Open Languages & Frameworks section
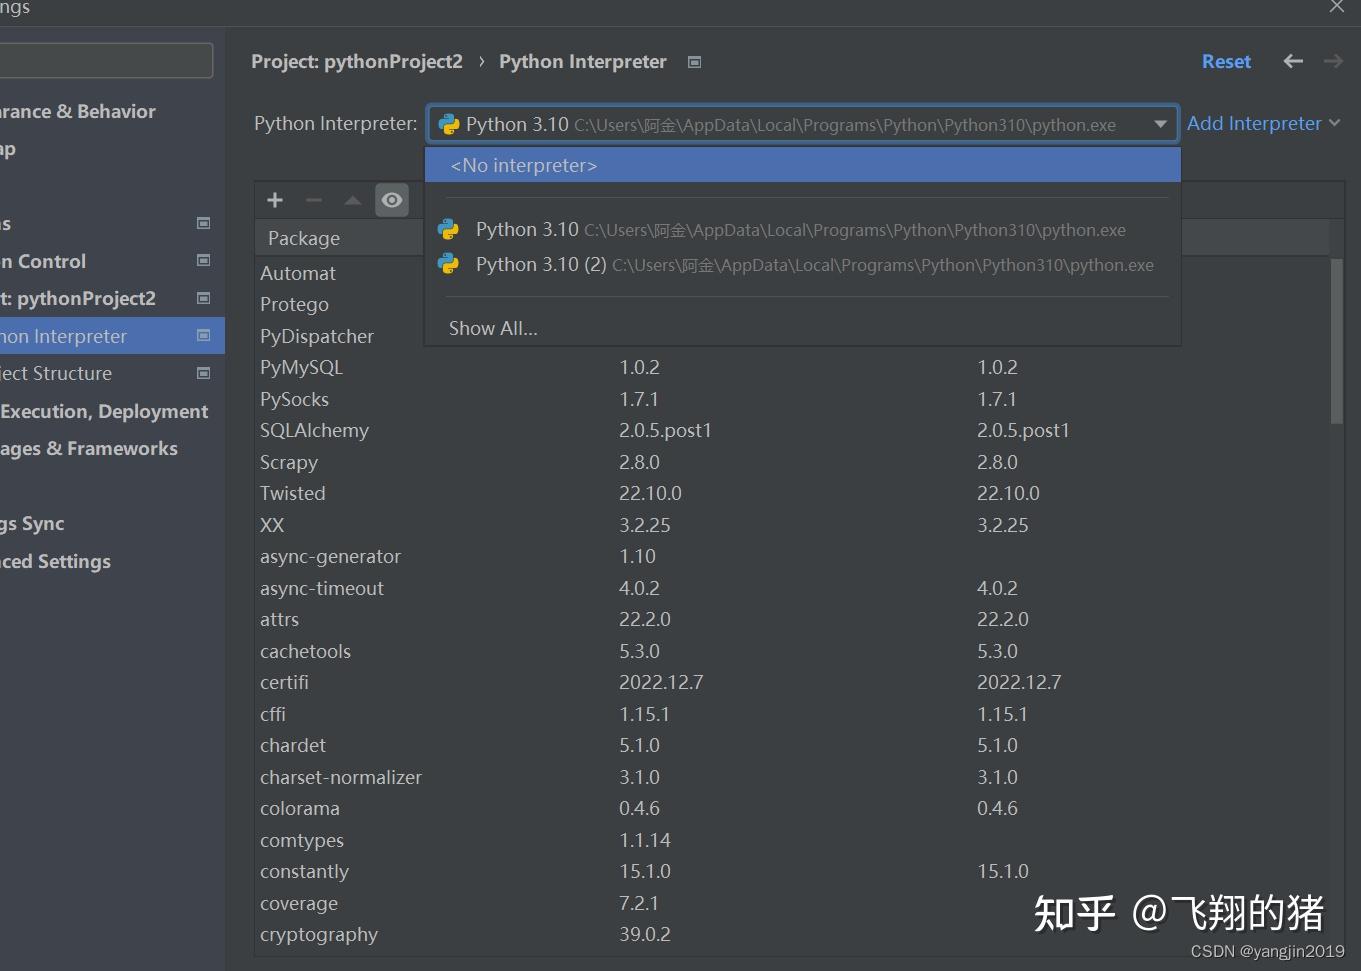 89,448
